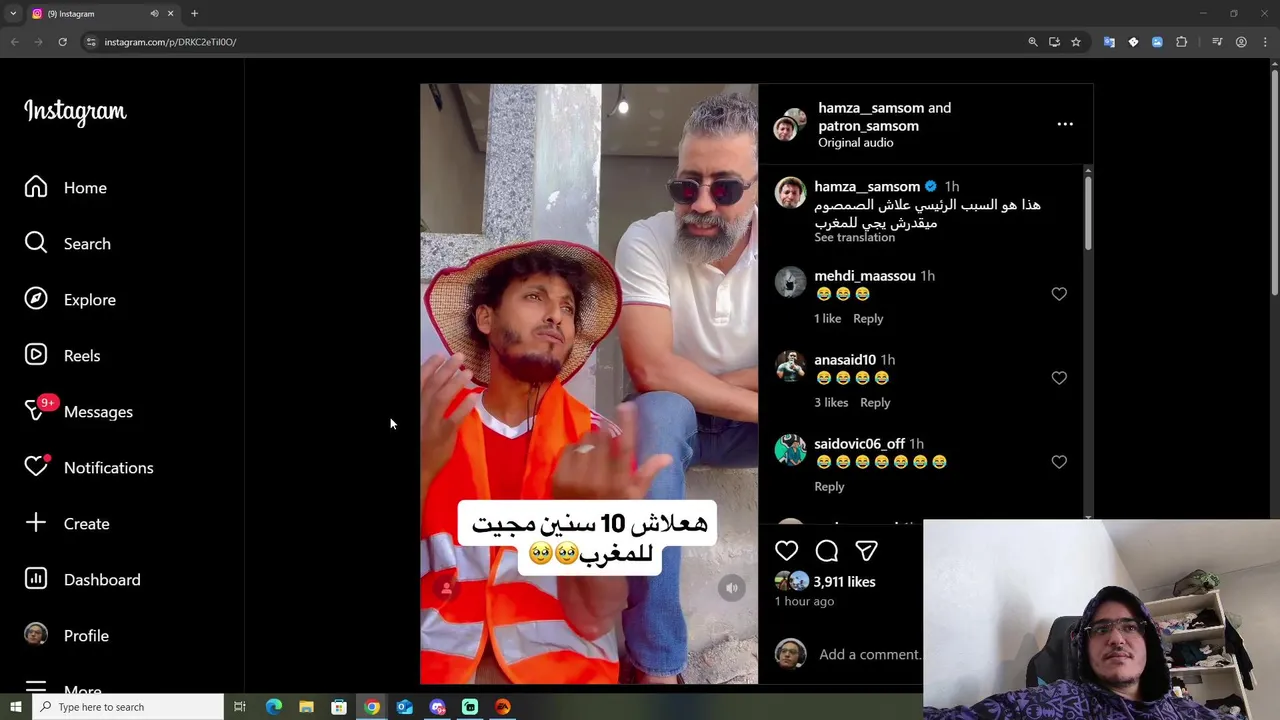This screenshot has height=720, width=1280.
Task: Reply to saidovic06_off's comment
Action: point(829,487)
